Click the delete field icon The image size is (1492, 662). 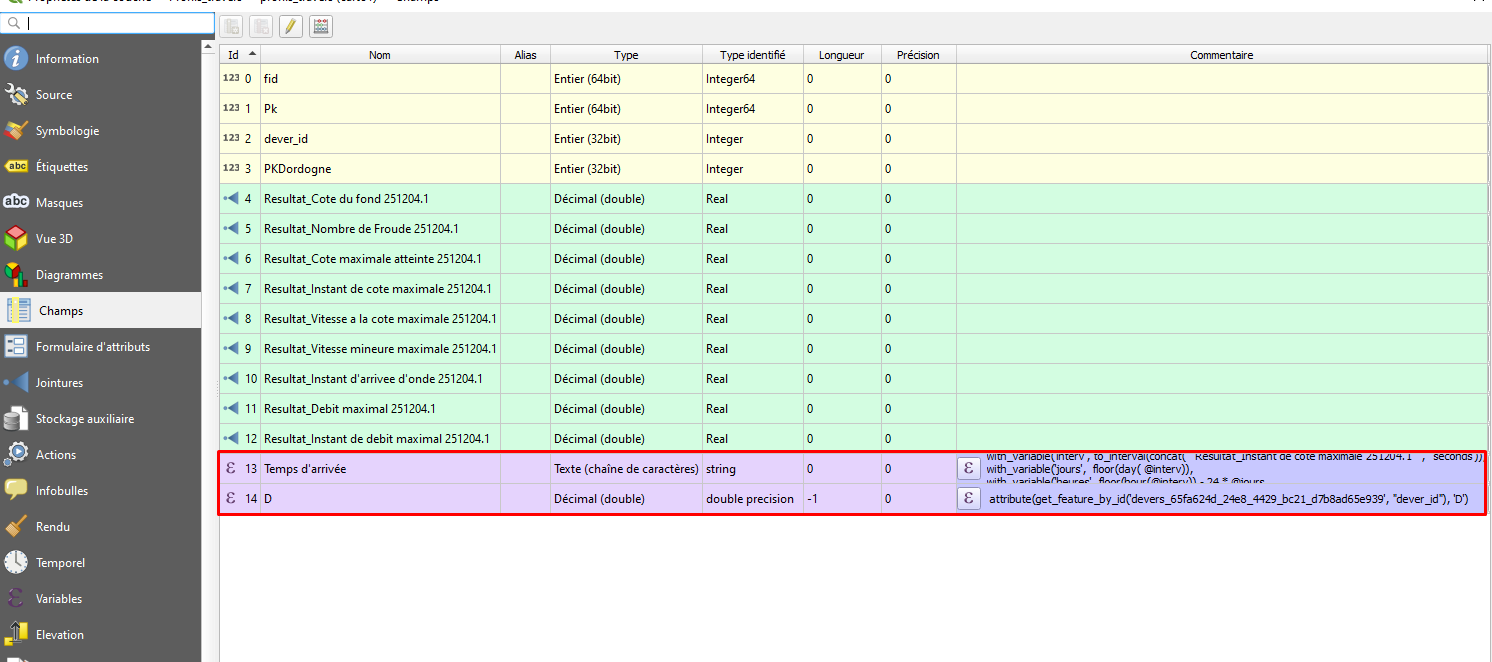point(260,26)
